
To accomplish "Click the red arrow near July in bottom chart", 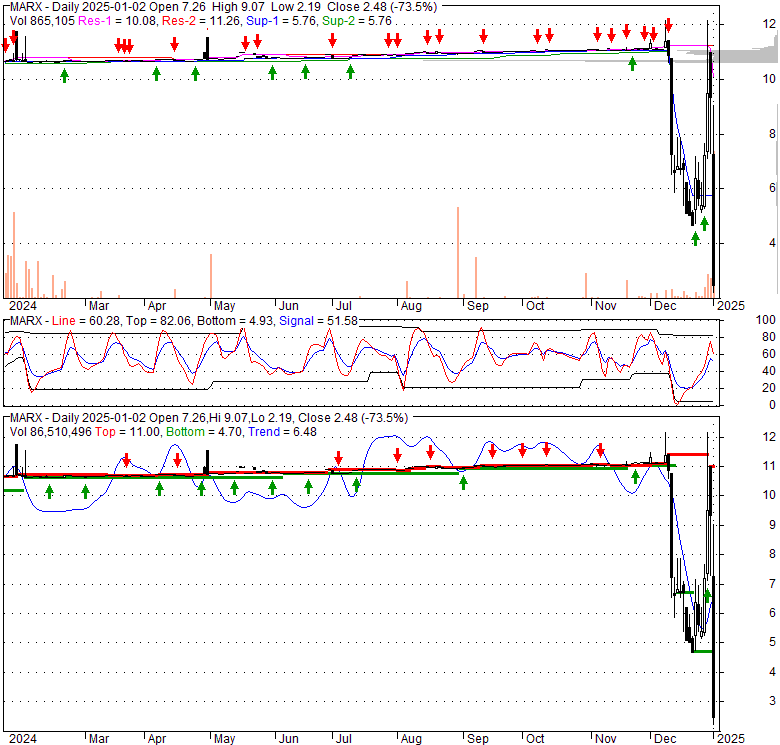I will [x=337, y=460].
